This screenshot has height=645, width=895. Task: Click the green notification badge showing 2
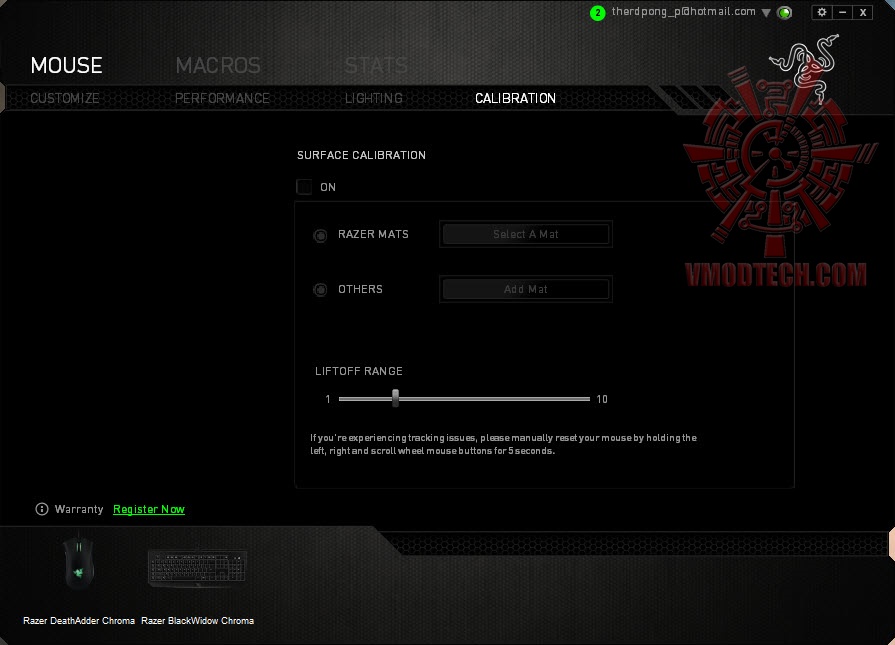click(x=597, y=13)
